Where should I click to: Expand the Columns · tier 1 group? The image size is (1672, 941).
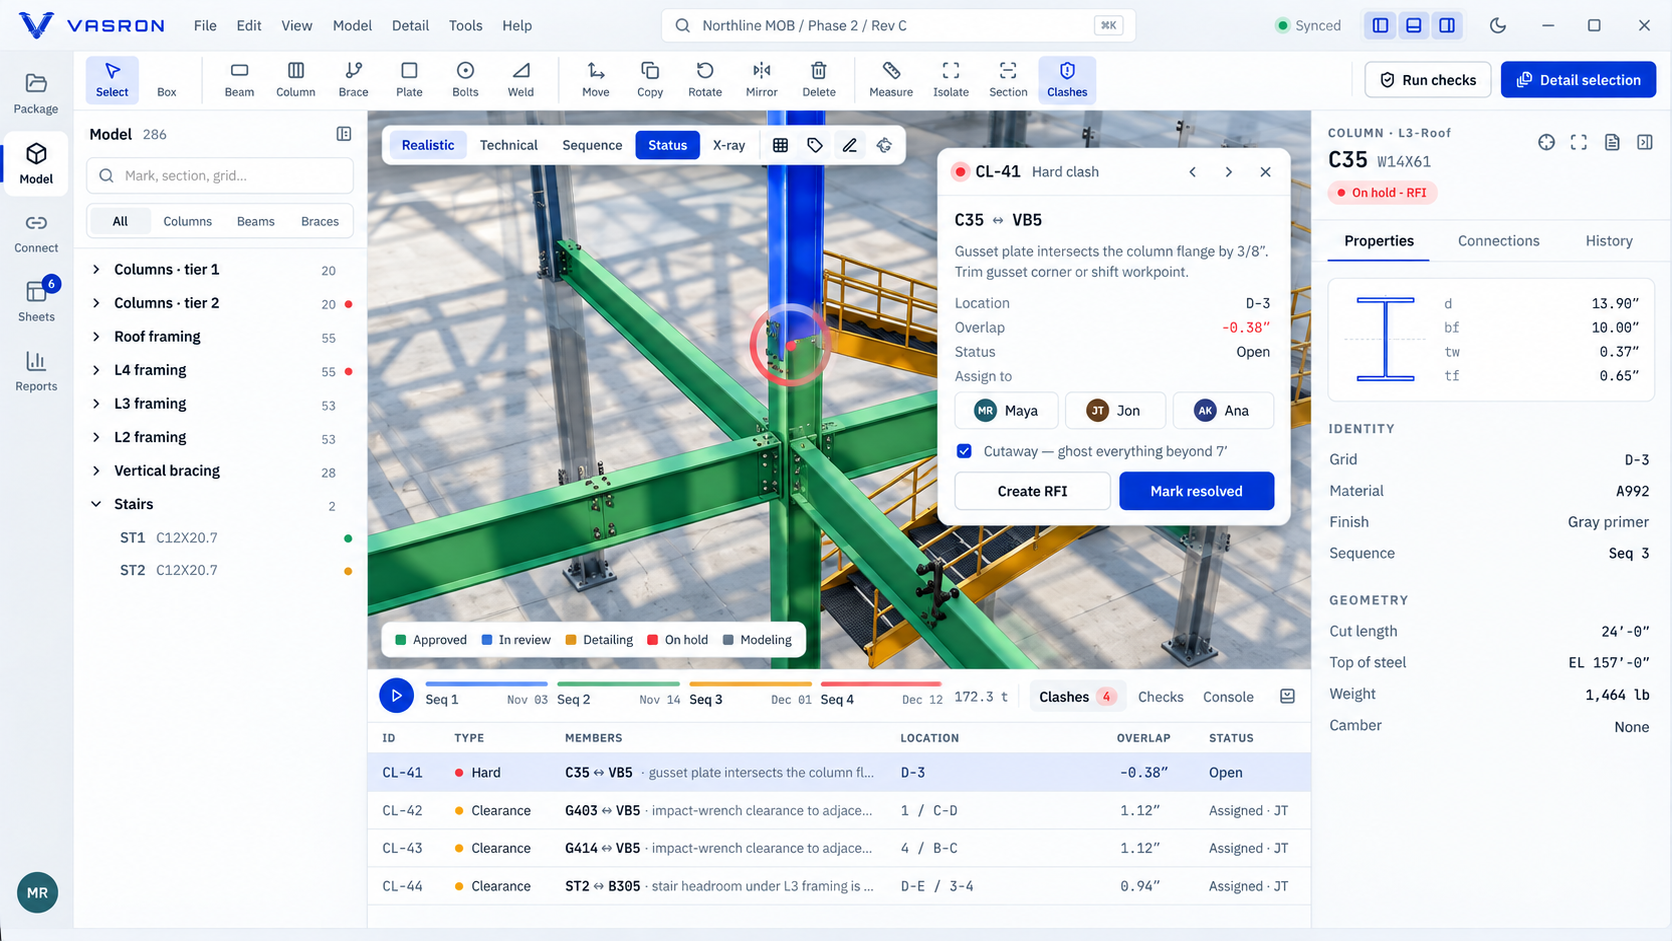(96, 269)
